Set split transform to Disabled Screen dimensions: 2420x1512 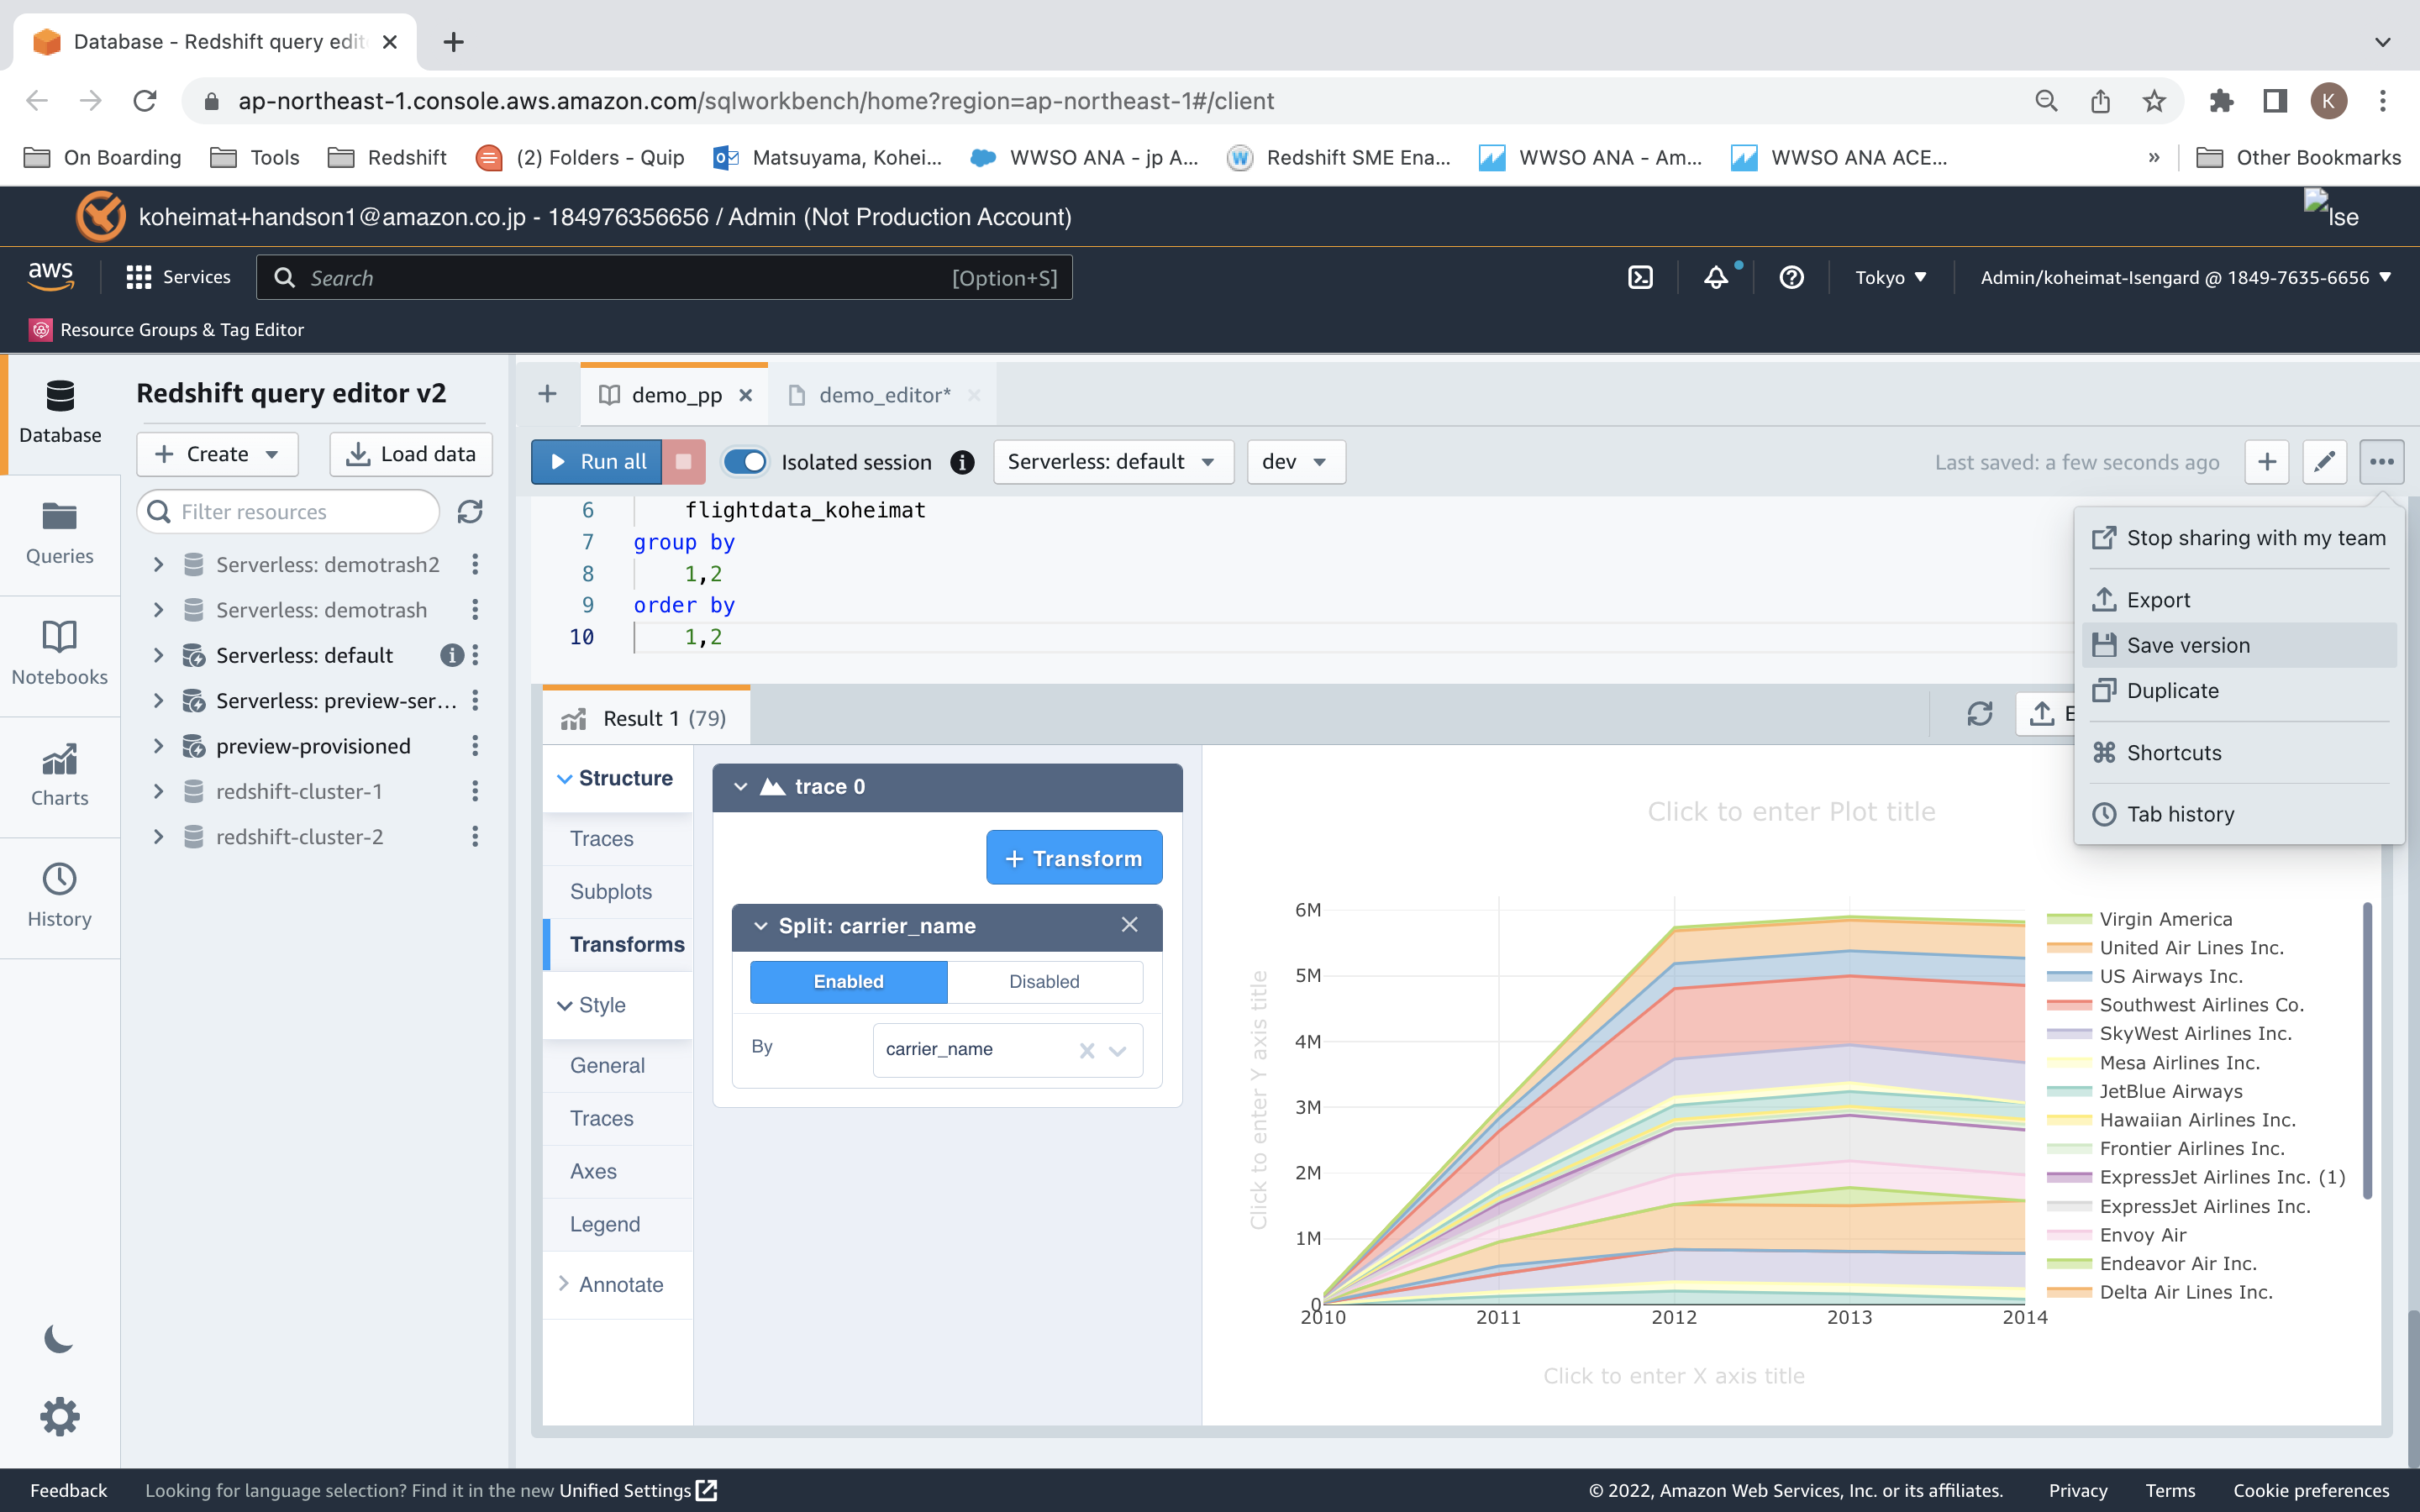point(1043,982)
